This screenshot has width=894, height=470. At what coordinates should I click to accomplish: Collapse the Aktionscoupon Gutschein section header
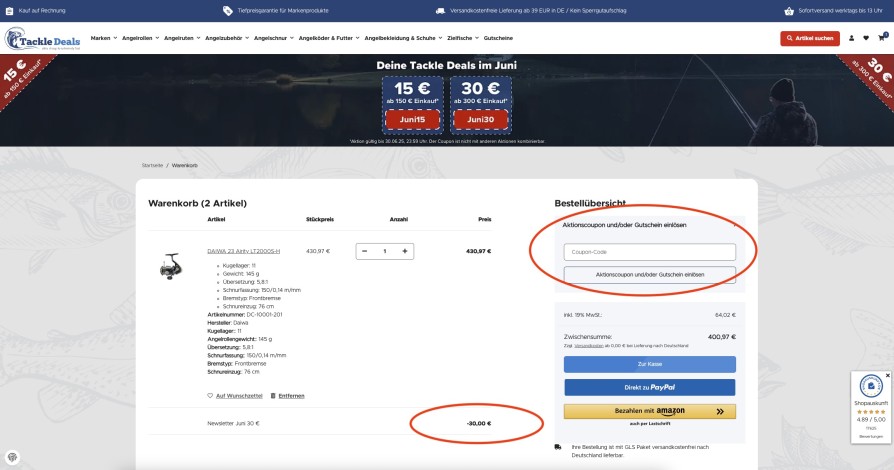[x=649, y=225]
